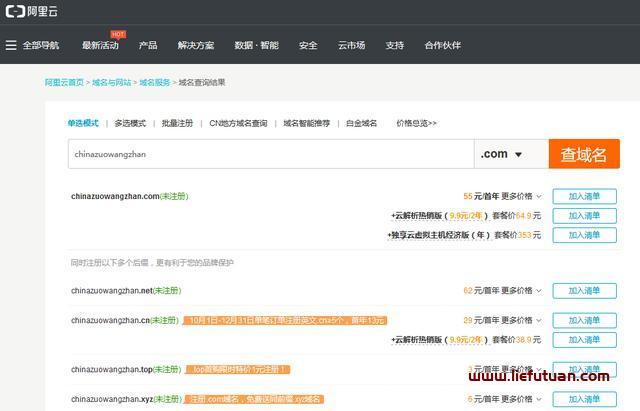Click chinazuowangzhan.net result text
The image size is (640, 411).
click(x=112, y=291)
